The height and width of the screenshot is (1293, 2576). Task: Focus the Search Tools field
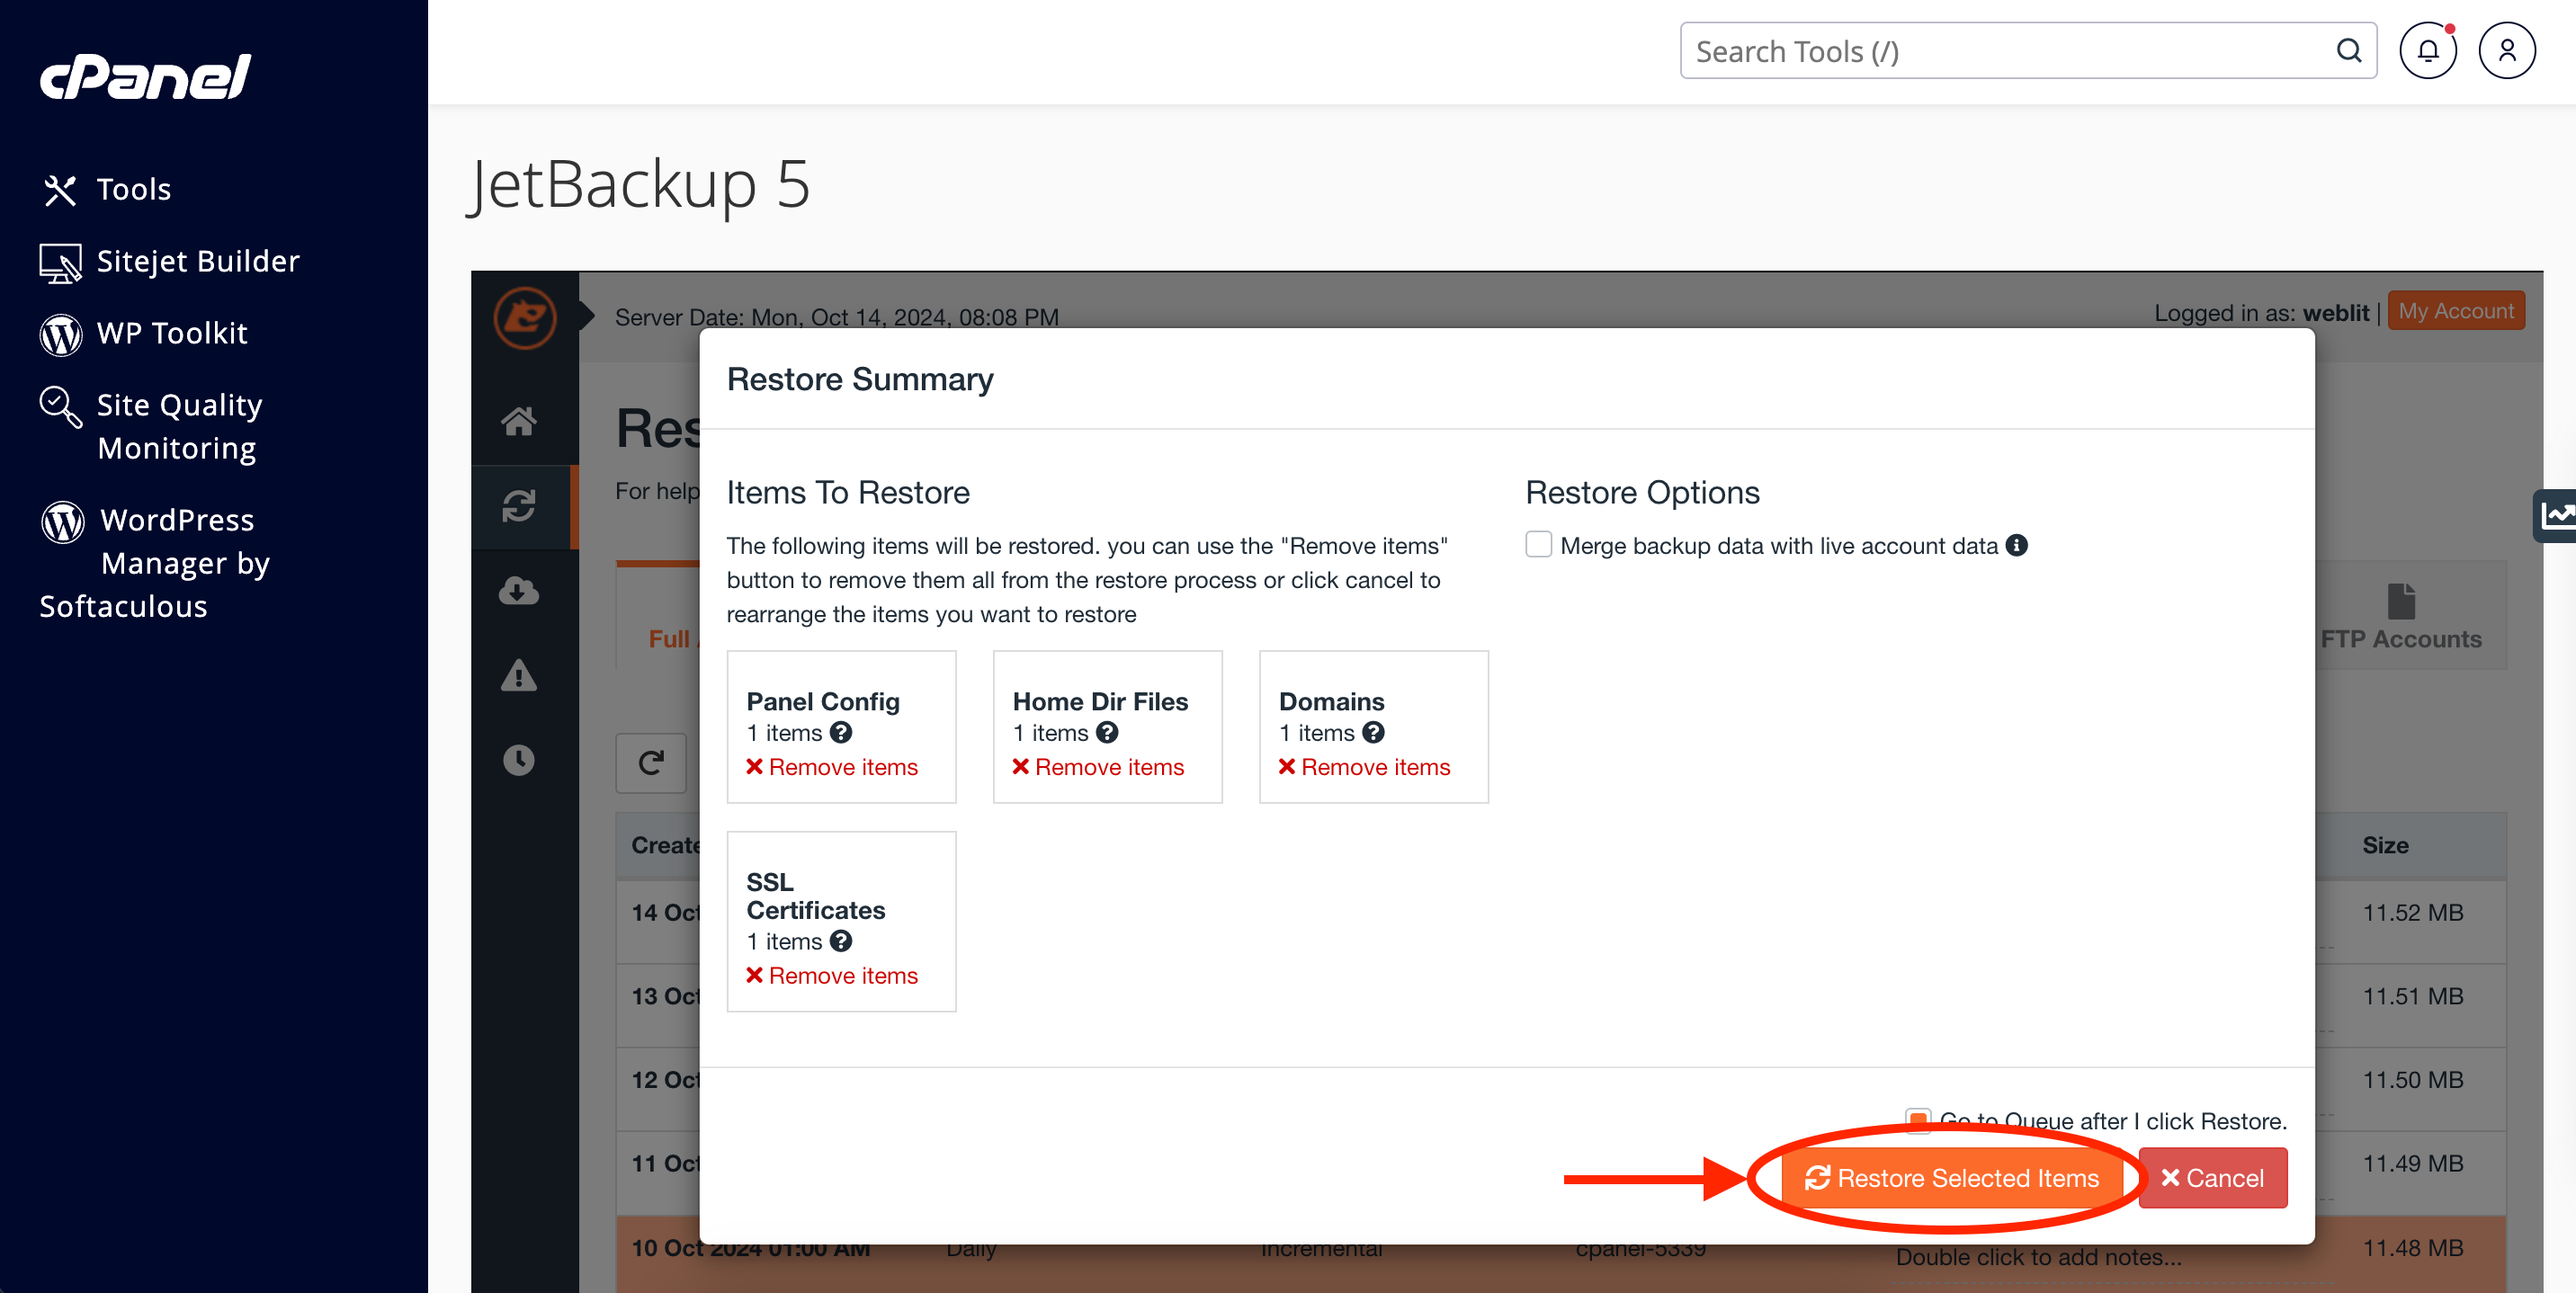pyautogui.click(x=2028, y=51)
